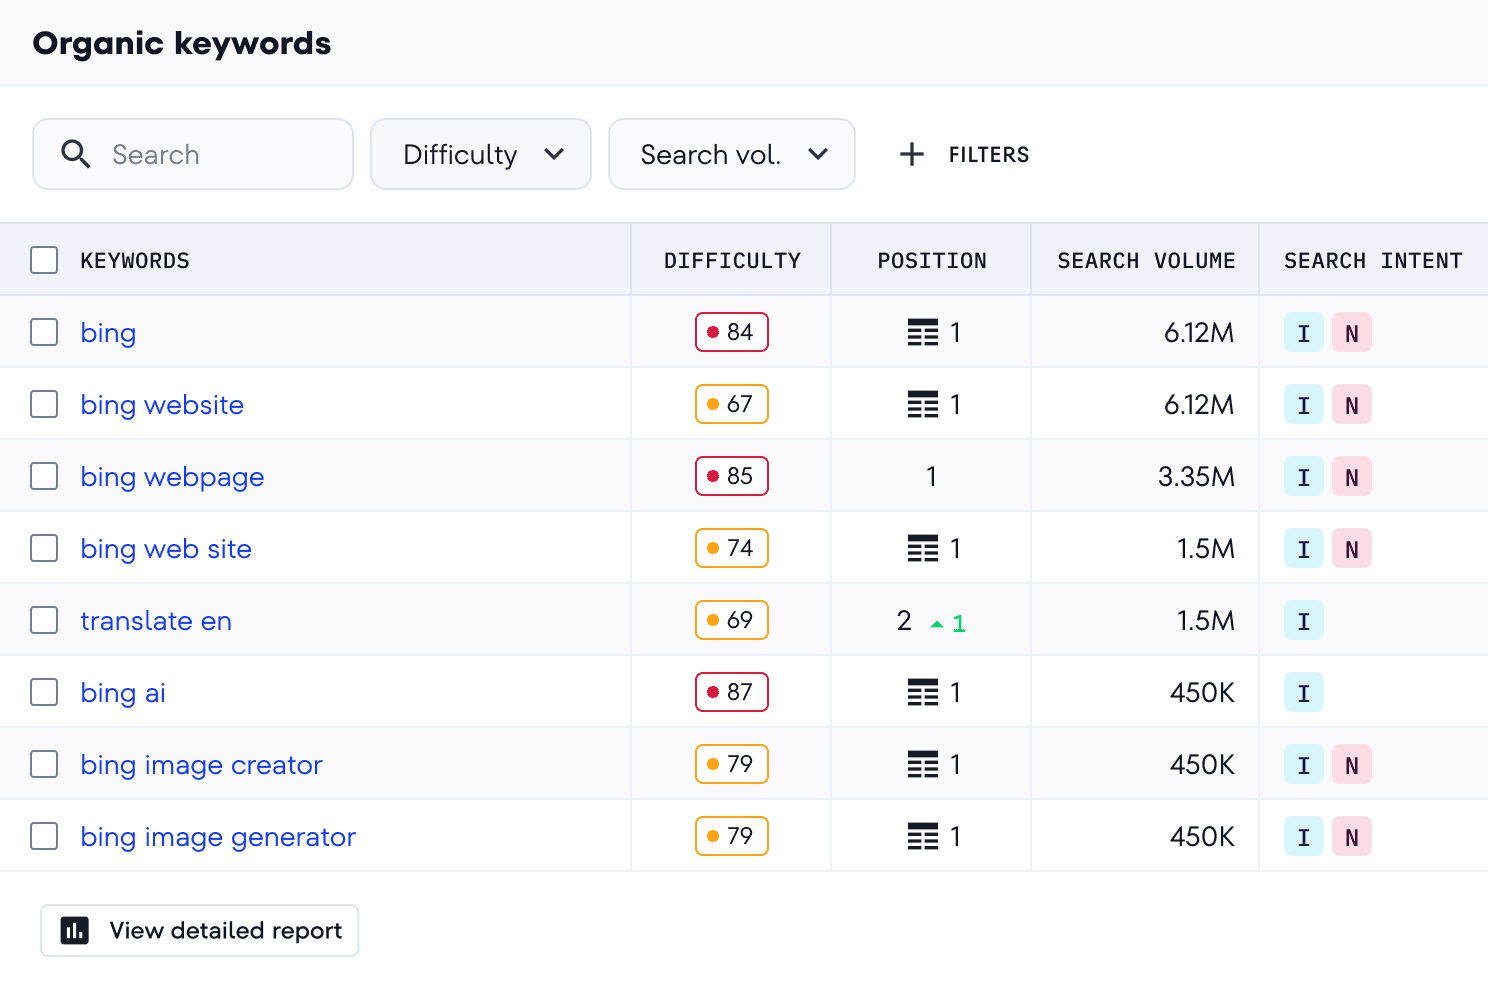Click the red difficulty badge 87
1488x989 pixels.
coord(731,693)
